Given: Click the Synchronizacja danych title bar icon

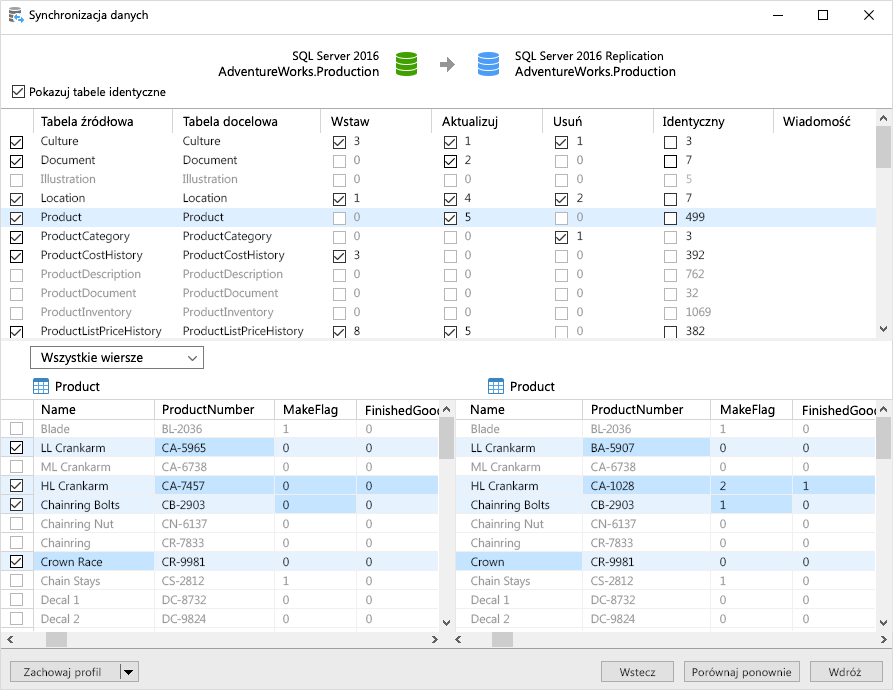Looking at the screenshot, I should [x=16, y=15].
